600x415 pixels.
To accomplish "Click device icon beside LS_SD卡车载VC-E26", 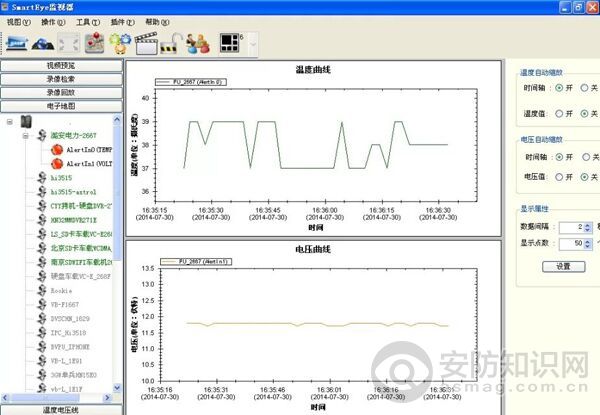I will pyautogui.click(x=42, y=234).
